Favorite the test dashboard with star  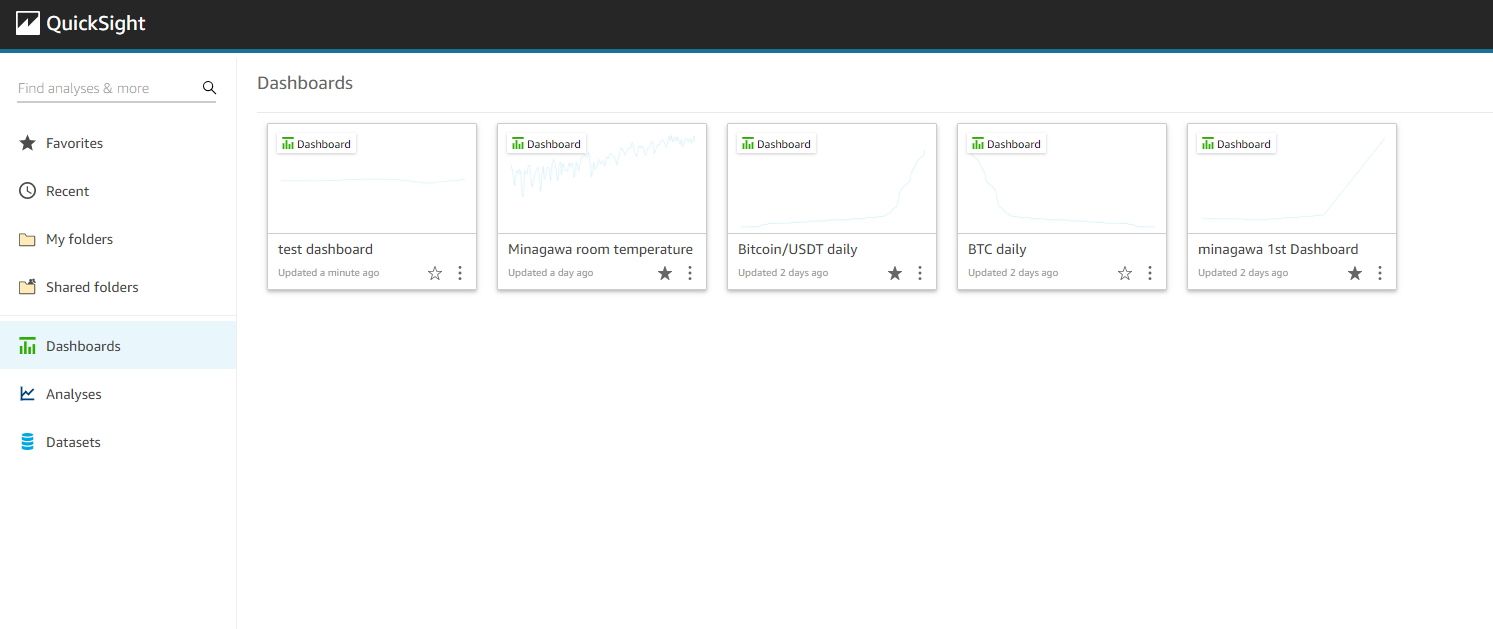(435, 273)
